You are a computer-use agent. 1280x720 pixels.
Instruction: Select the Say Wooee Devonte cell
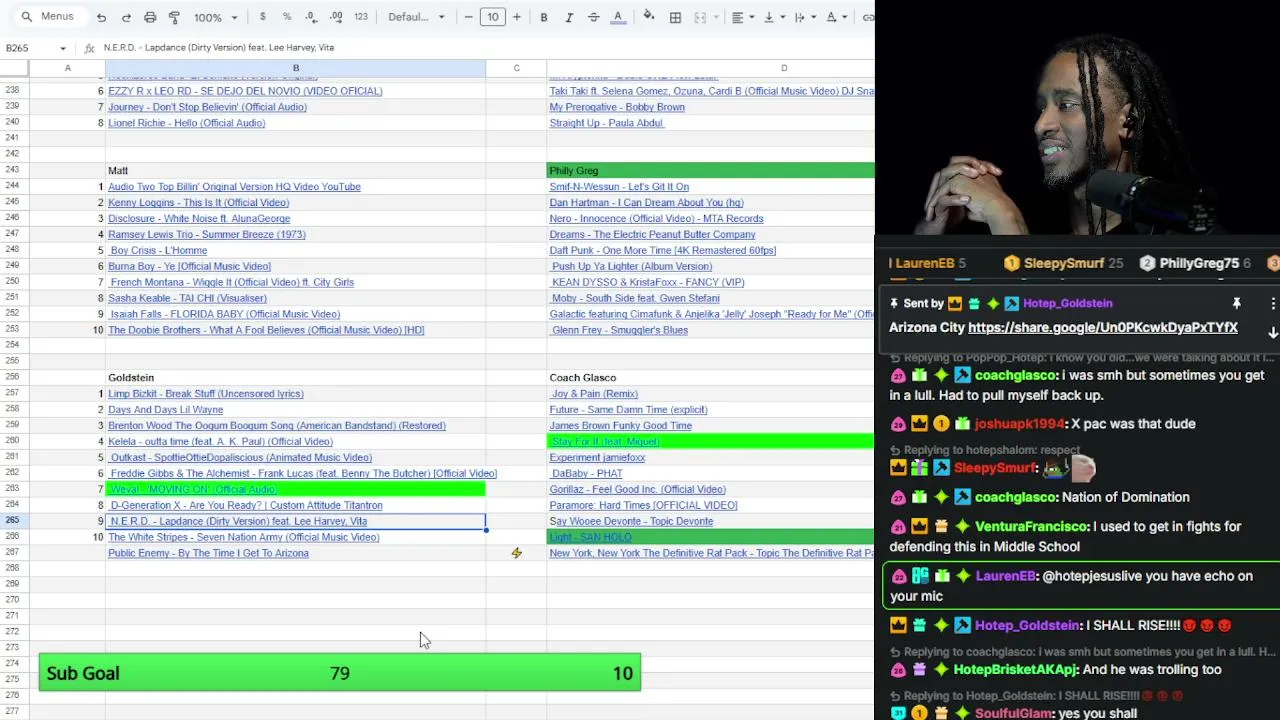click(711, 521)
